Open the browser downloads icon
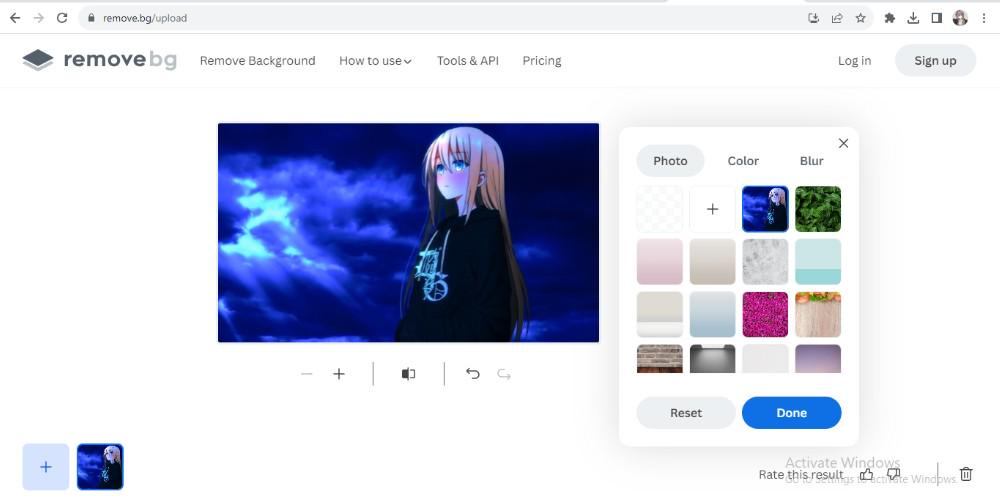1000x500 pixels. coord(913,18)
